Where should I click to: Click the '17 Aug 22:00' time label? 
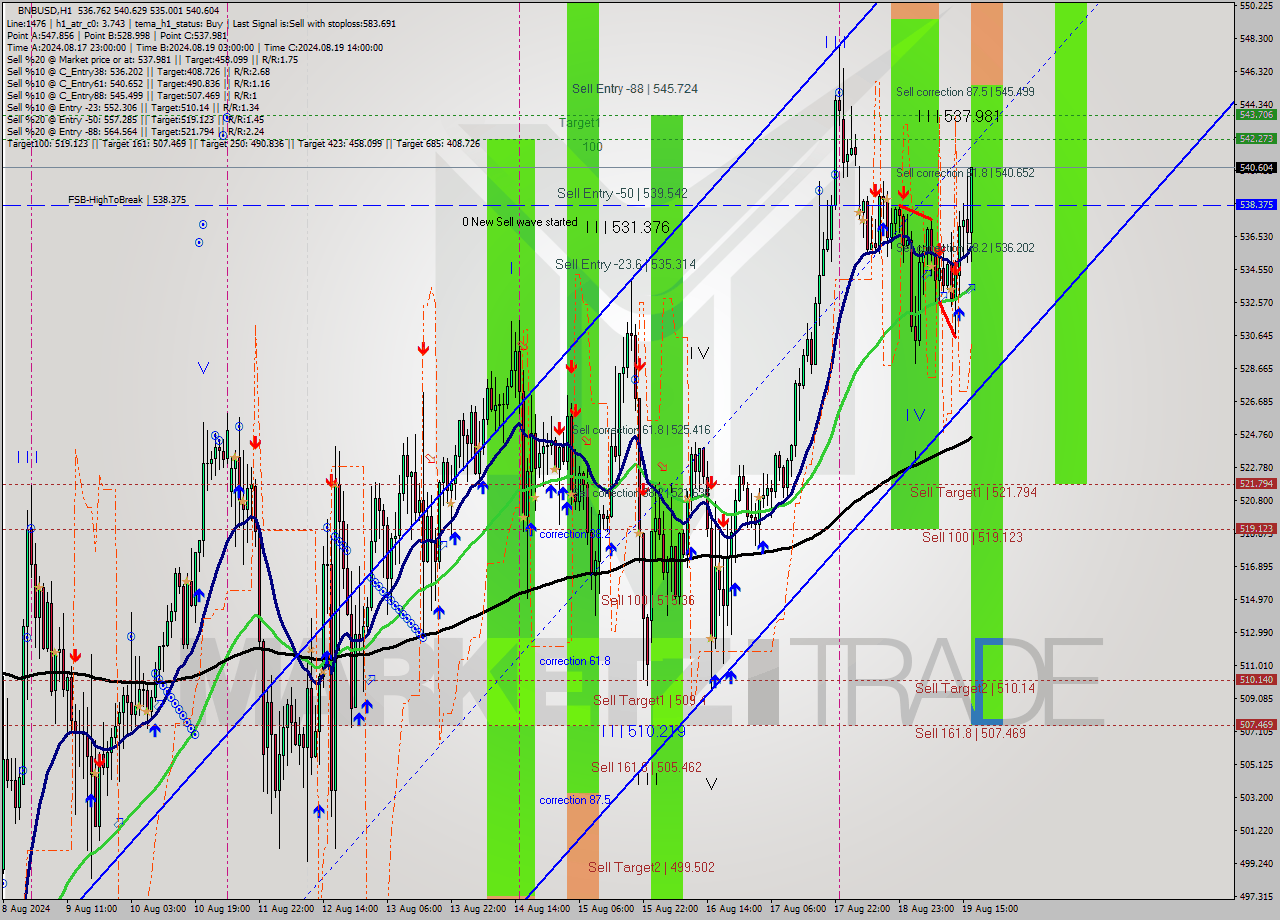[x=860, y=909]
